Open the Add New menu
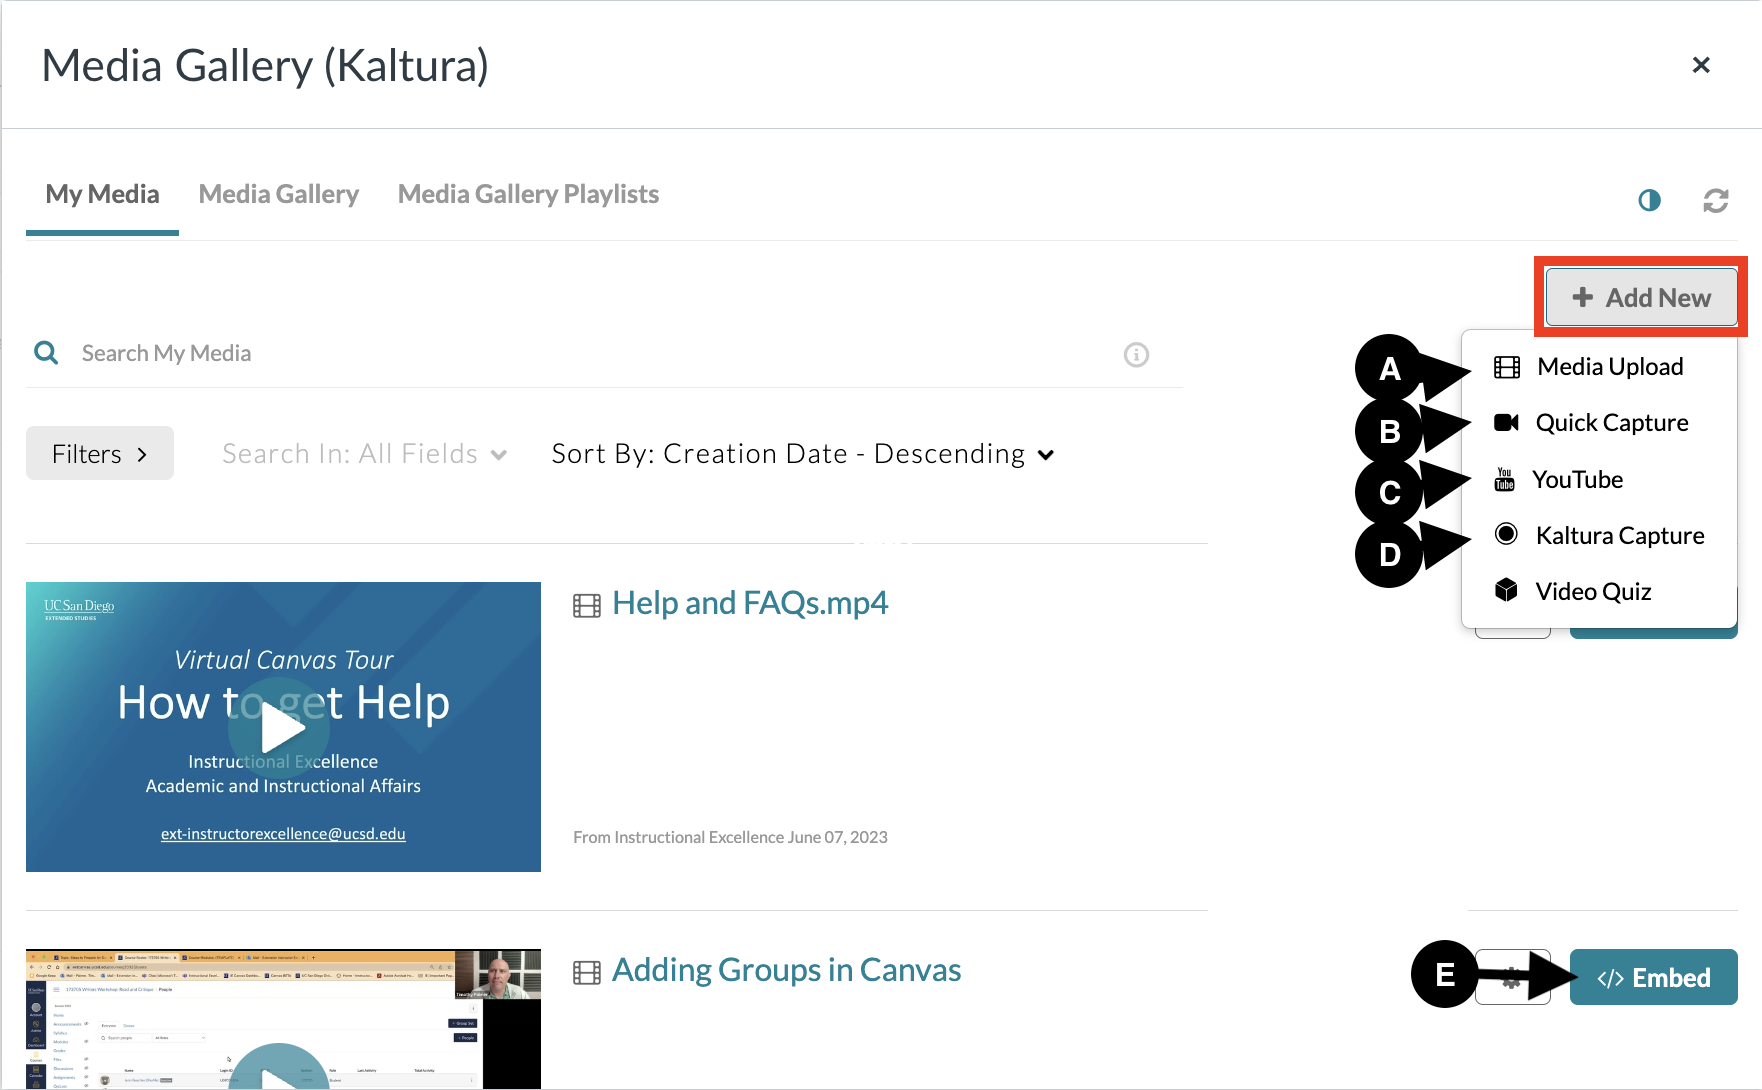1762x1090 pixels. 1641,297
